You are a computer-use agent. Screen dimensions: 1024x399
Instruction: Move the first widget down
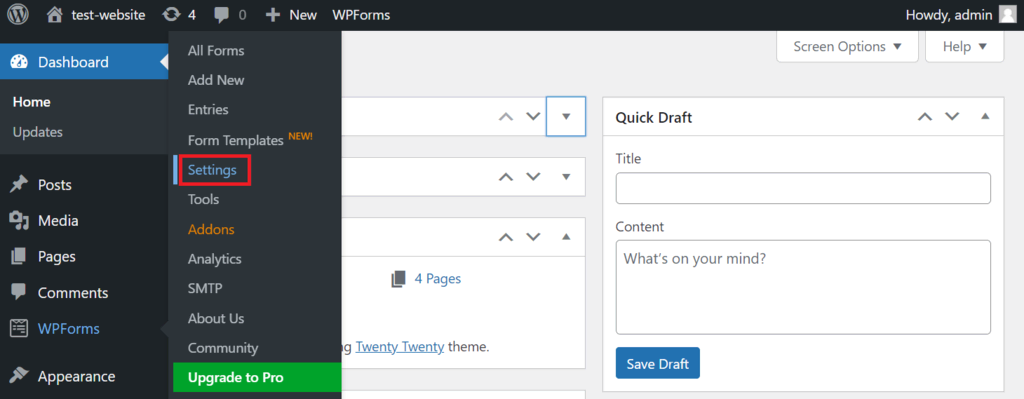click(534, 117)
